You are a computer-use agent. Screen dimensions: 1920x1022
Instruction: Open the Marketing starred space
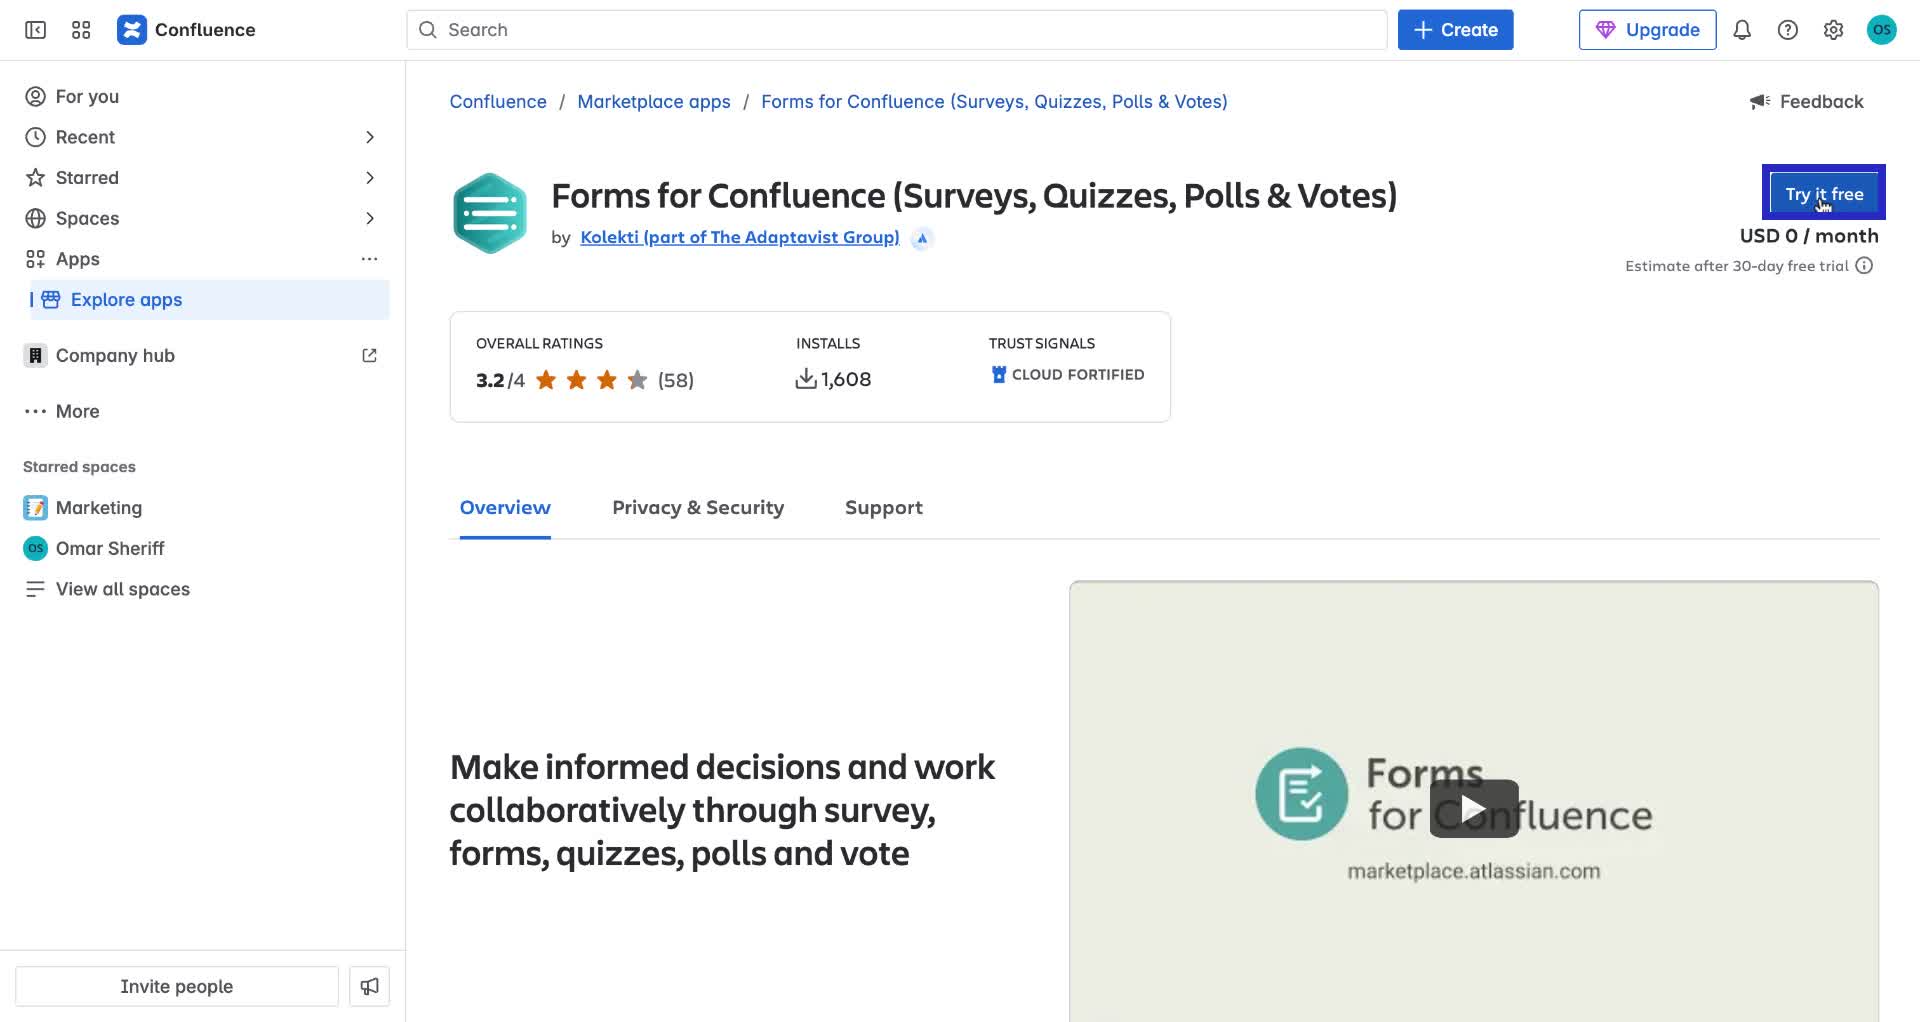pos(99,507)
